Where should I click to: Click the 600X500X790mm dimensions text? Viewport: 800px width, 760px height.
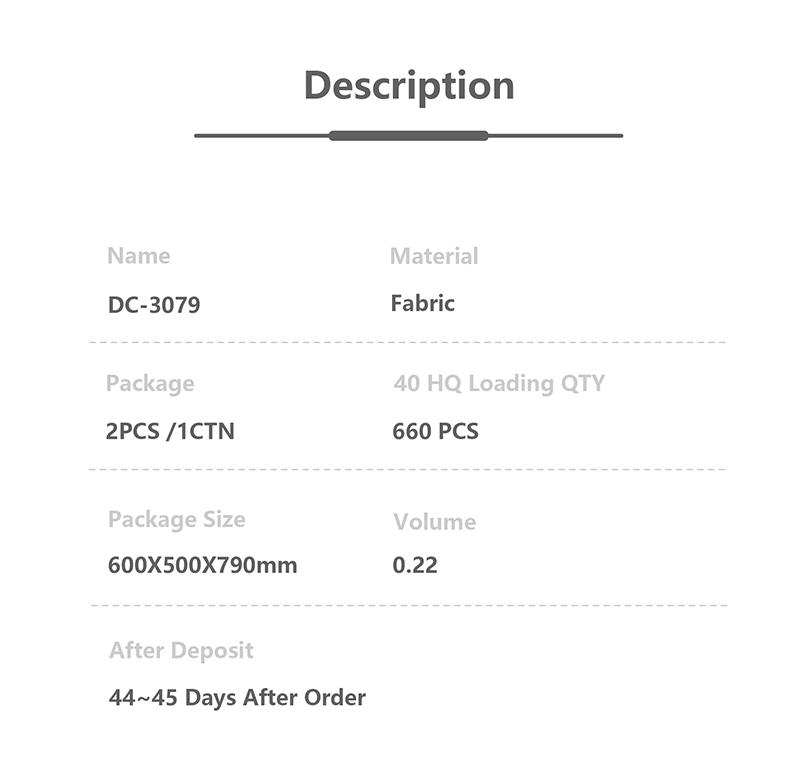203,566
